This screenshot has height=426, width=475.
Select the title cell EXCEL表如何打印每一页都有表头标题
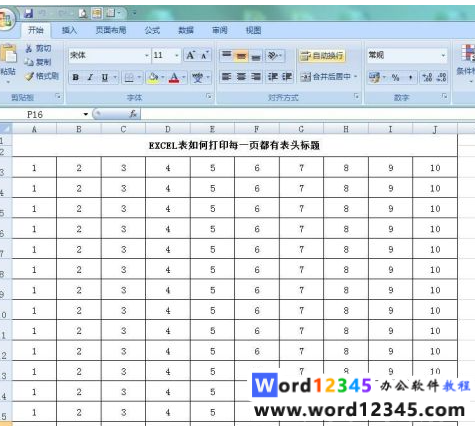(234, 145)
